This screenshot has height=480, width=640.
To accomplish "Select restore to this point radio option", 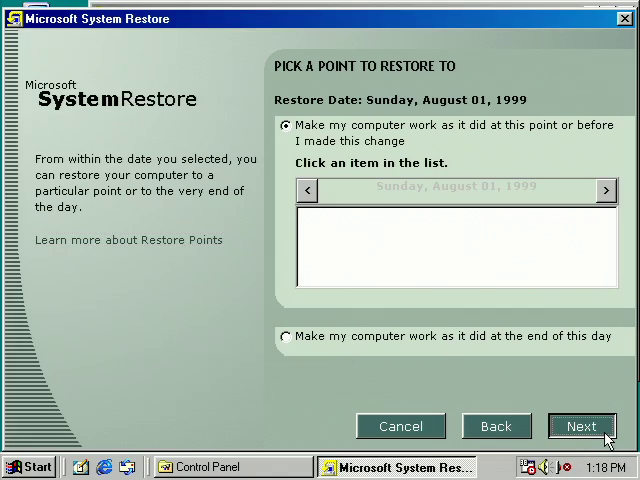I will [286, 126].
